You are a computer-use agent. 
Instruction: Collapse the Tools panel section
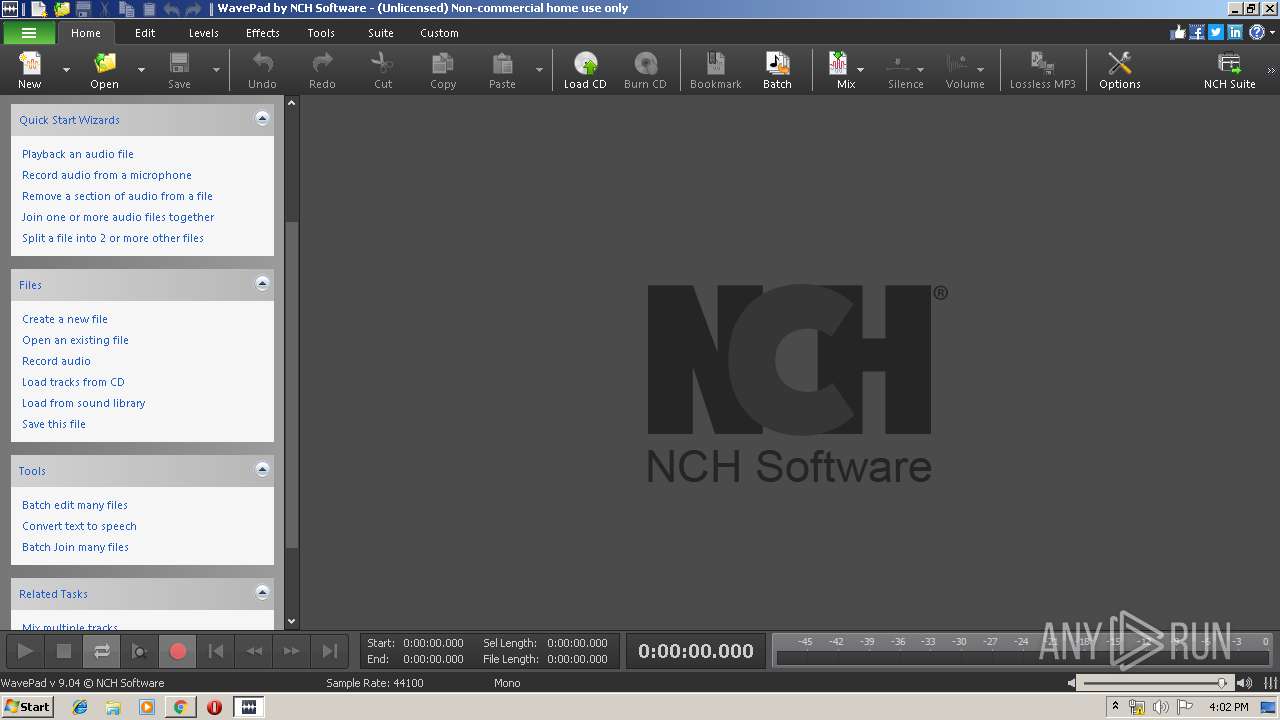[262, 470]
